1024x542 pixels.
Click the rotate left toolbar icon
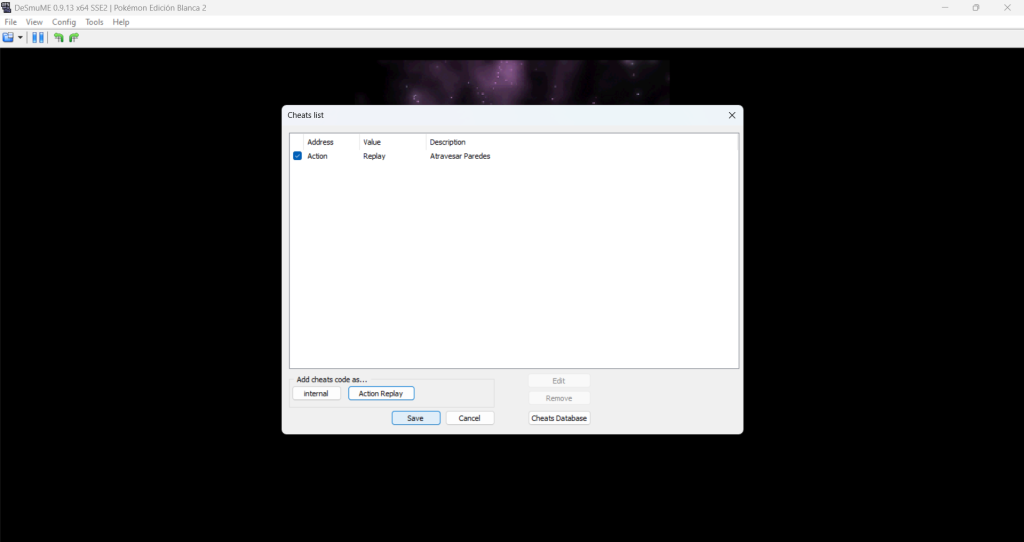[59, 37]
